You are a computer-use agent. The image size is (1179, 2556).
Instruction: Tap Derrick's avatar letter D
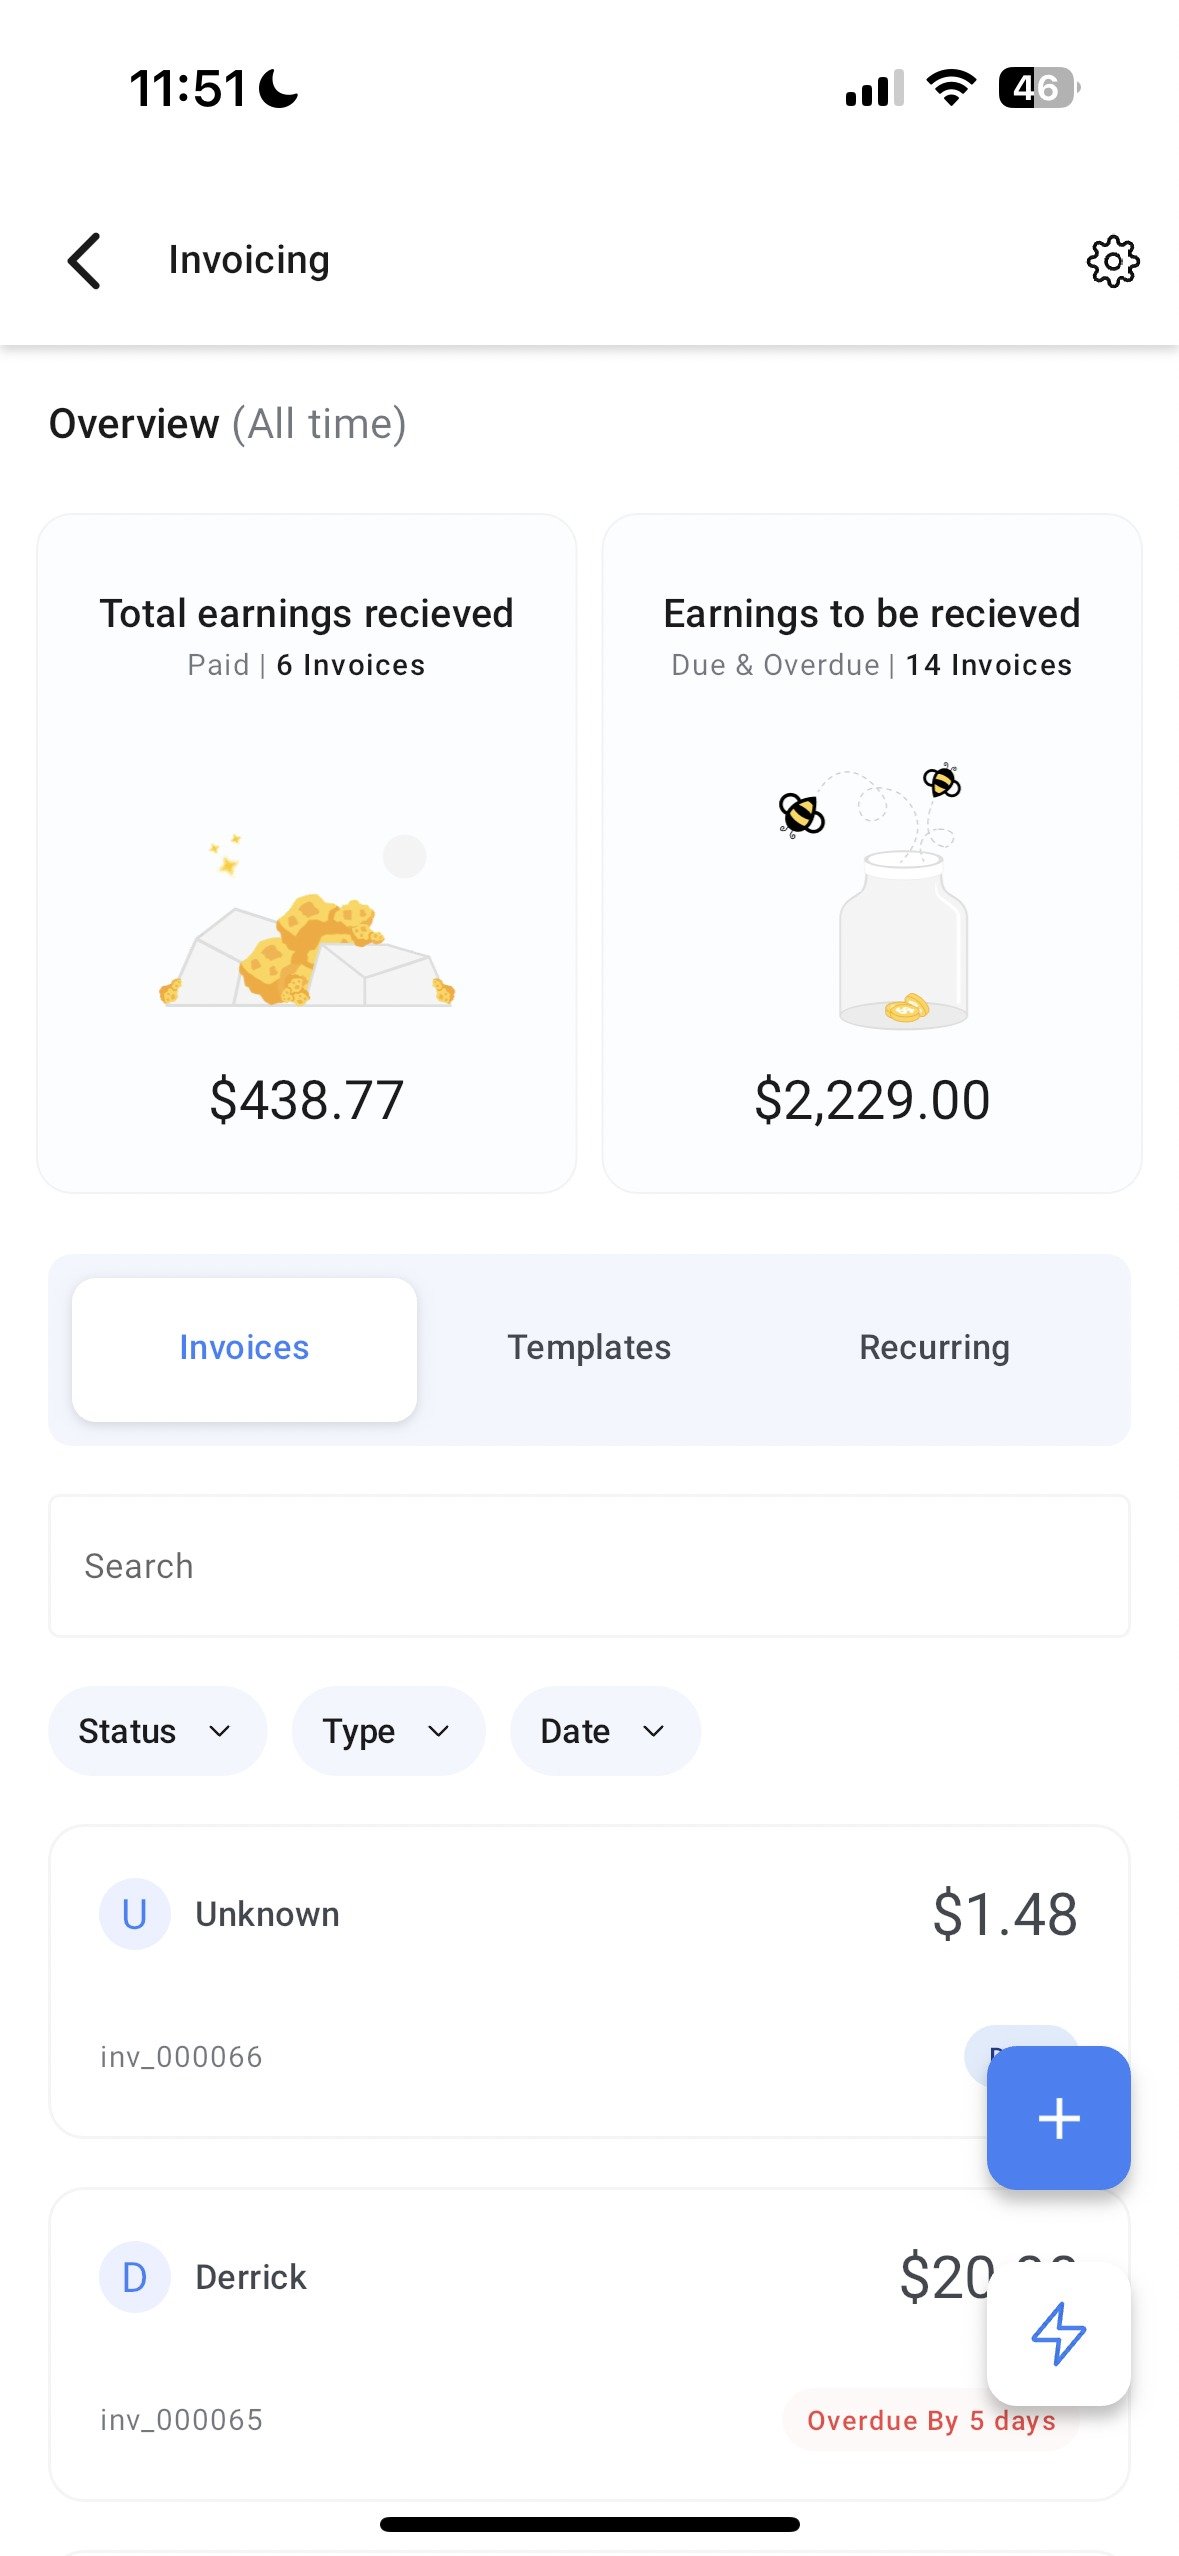(x=134, y=2277)
